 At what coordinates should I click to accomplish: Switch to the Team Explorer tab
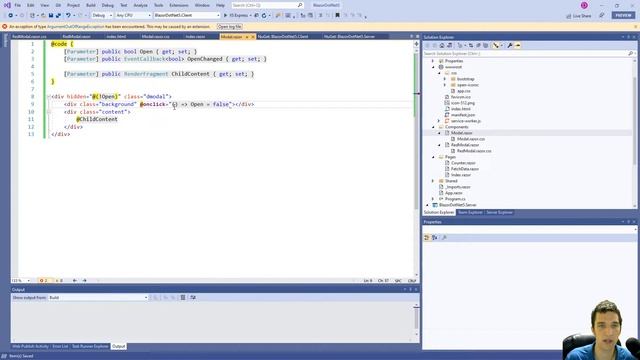pyautogui.click(x=470, y=212)
